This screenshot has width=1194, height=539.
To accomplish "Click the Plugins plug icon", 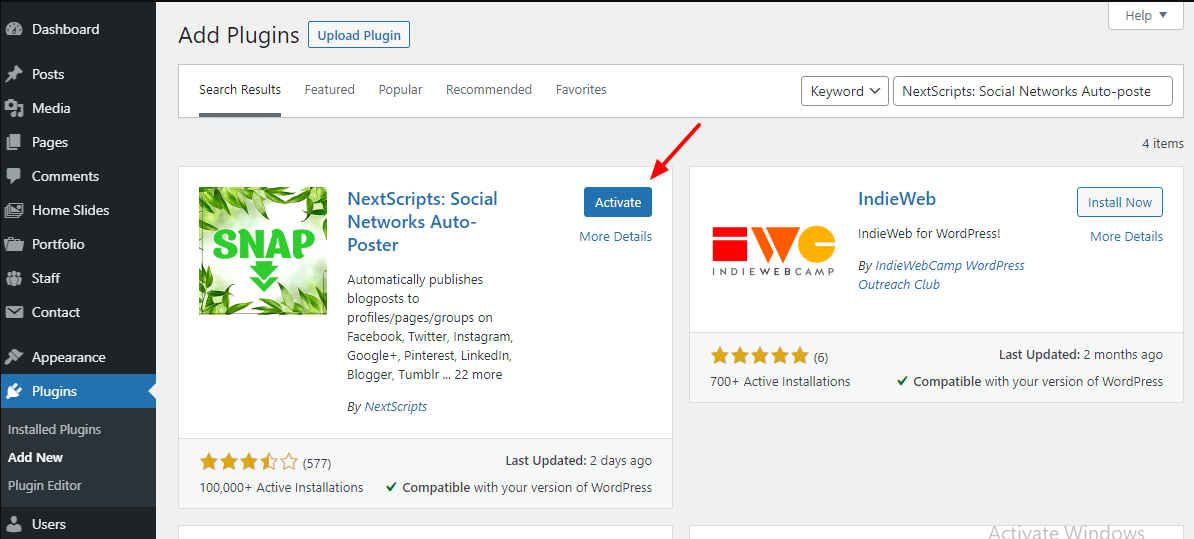I will pos(14,392).
